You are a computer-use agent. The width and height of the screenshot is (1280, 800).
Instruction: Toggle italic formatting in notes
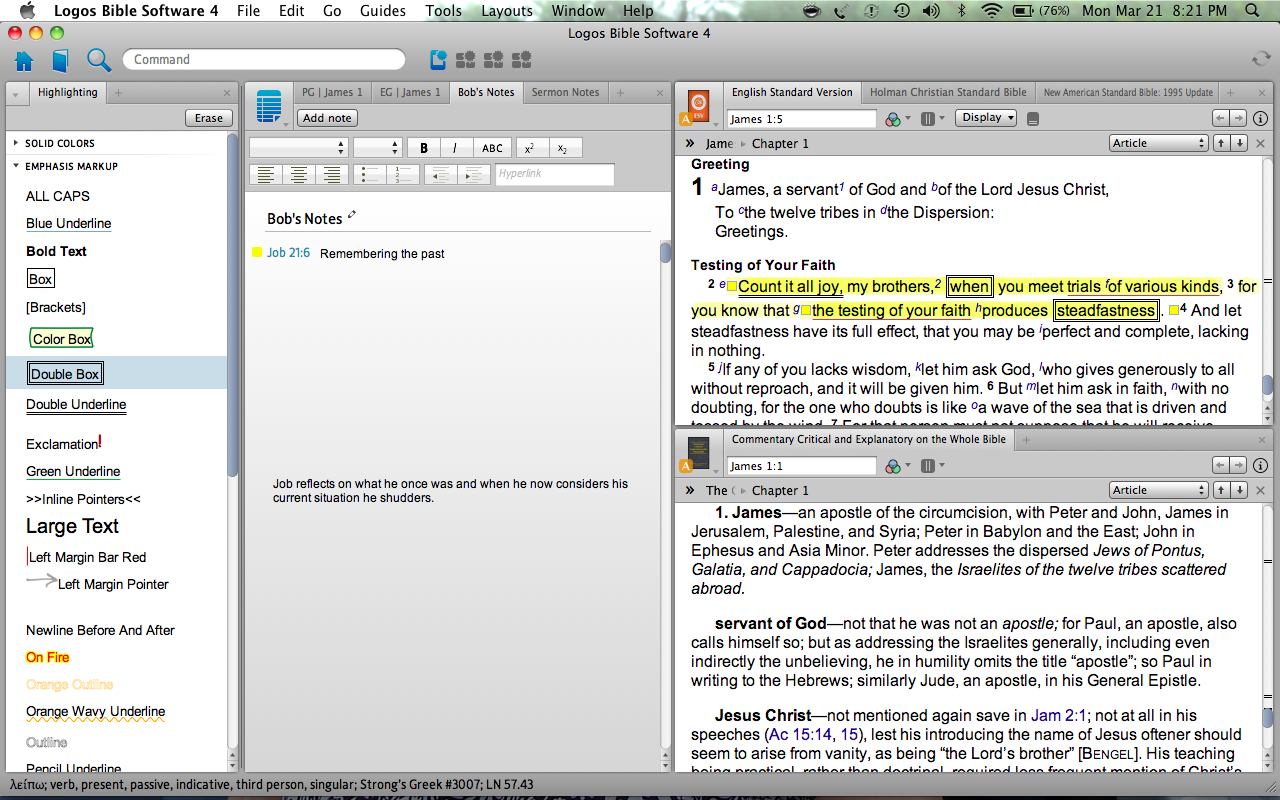455,148
